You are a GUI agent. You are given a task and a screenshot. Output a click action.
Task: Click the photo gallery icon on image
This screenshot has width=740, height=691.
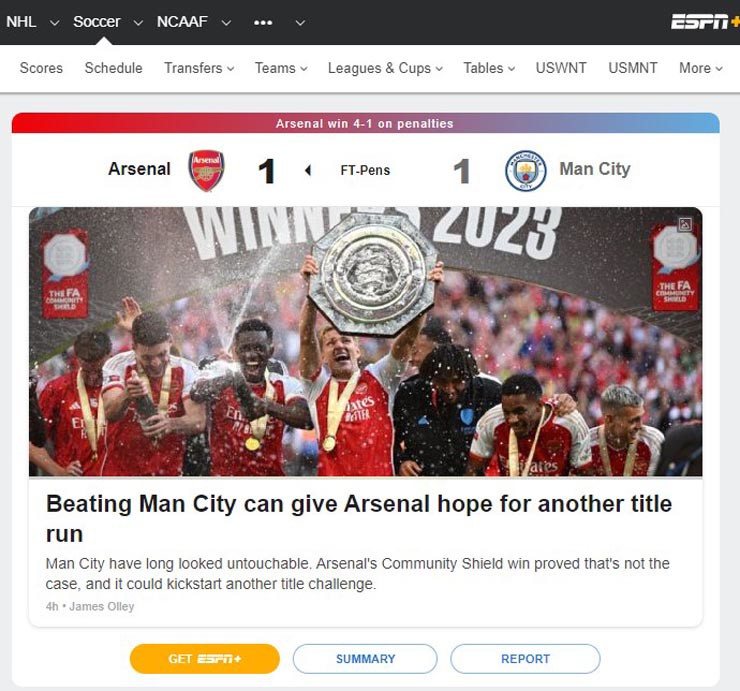tap(685, 224)
